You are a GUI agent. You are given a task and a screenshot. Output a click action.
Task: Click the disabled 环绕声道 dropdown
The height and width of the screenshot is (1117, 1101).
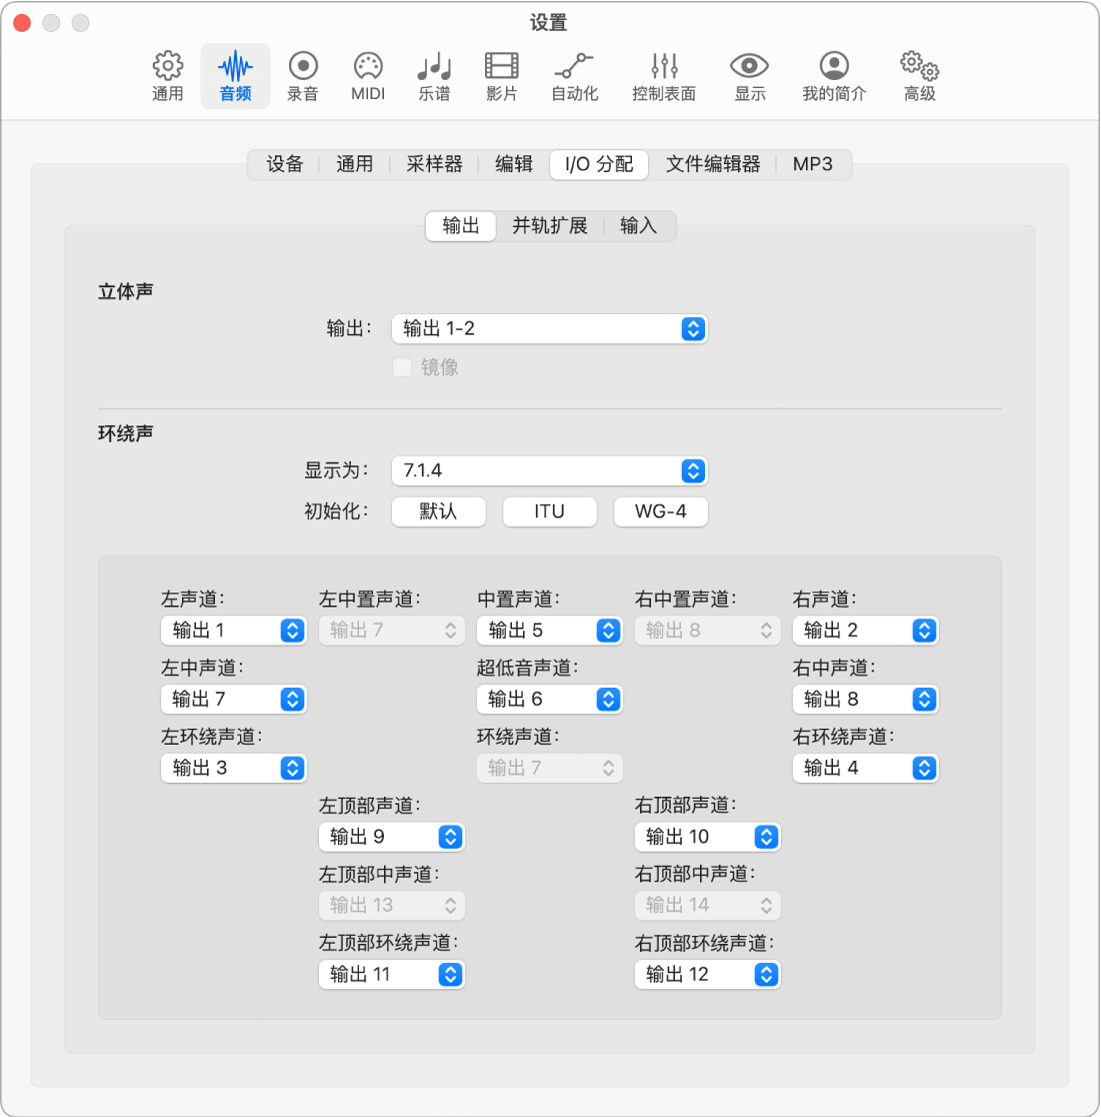[x=550, y=768]
